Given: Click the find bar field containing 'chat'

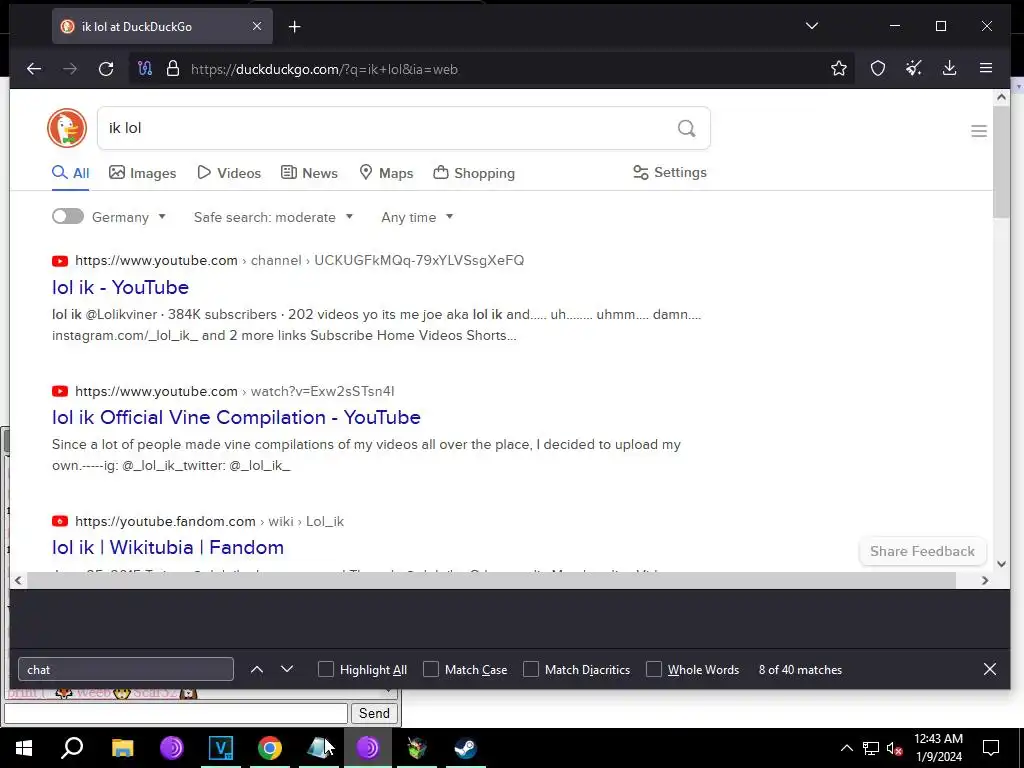Looking at the screenshot, I should 126,669.
